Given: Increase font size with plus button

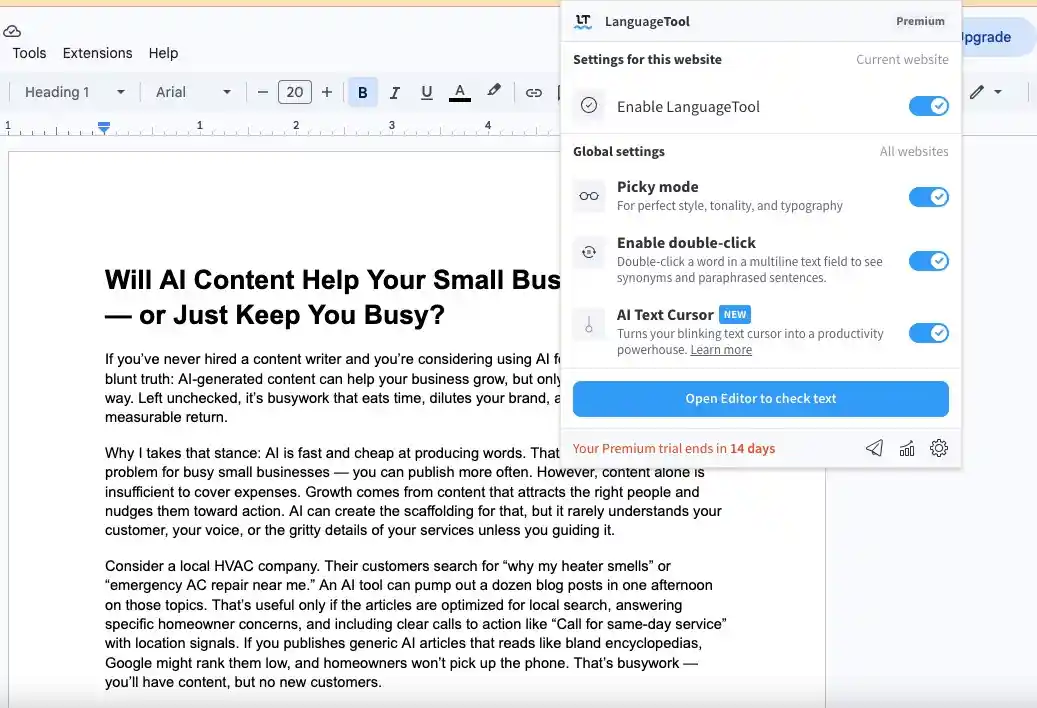Looking at the screenshot, I should [327, 93].
